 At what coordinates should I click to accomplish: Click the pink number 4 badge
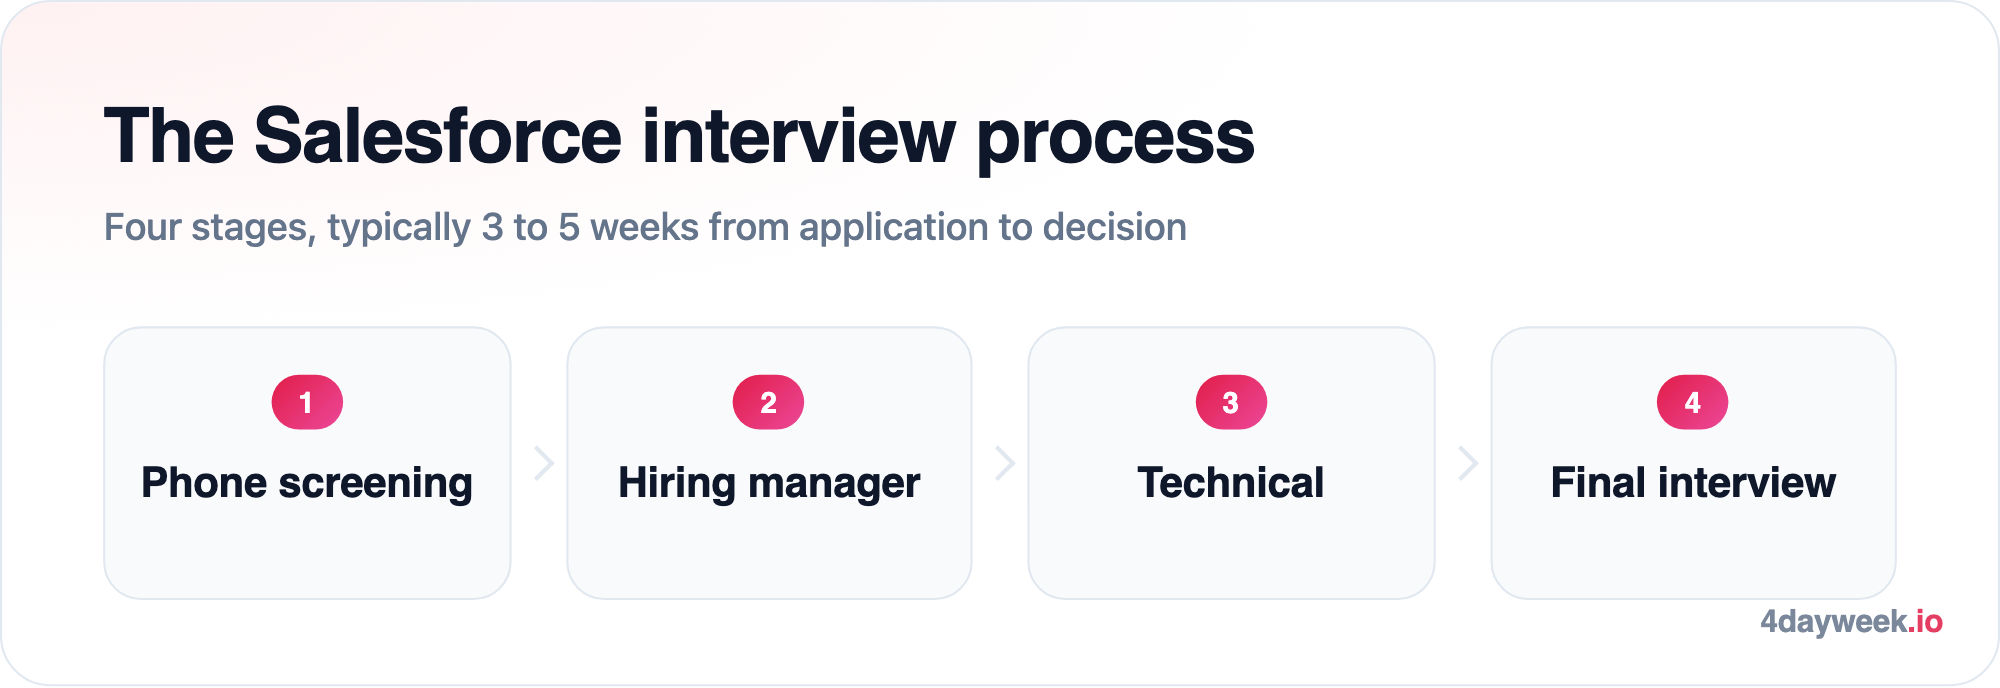click(x=1692, y=402)
